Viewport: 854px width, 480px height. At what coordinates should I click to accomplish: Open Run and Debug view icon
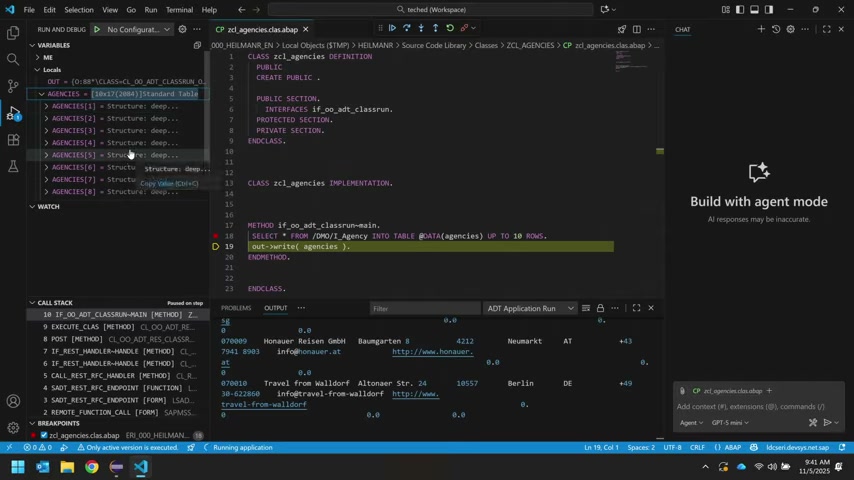pos(13,113)
